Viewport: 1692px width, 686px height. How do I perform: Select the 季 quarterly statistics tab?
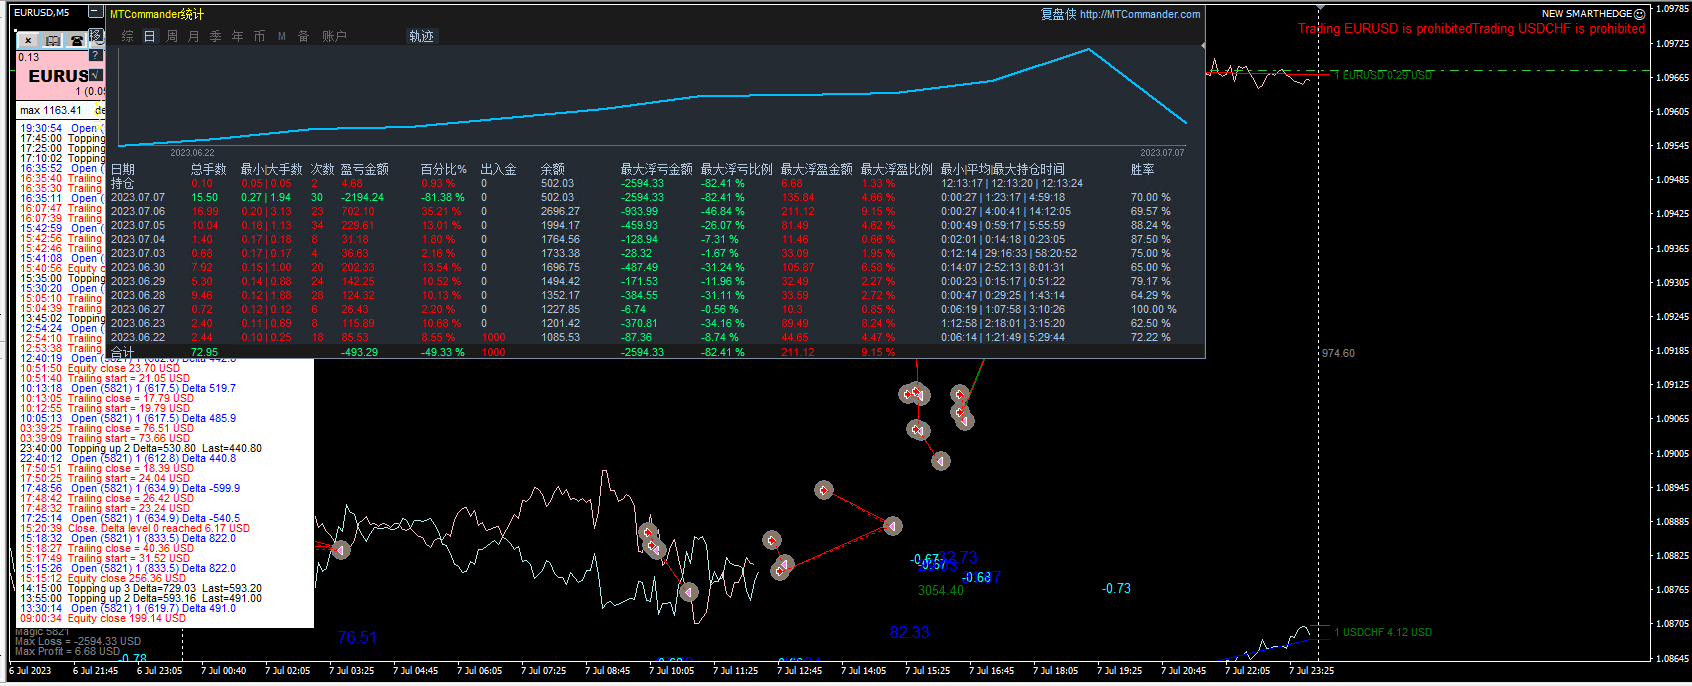coord(215,36)
